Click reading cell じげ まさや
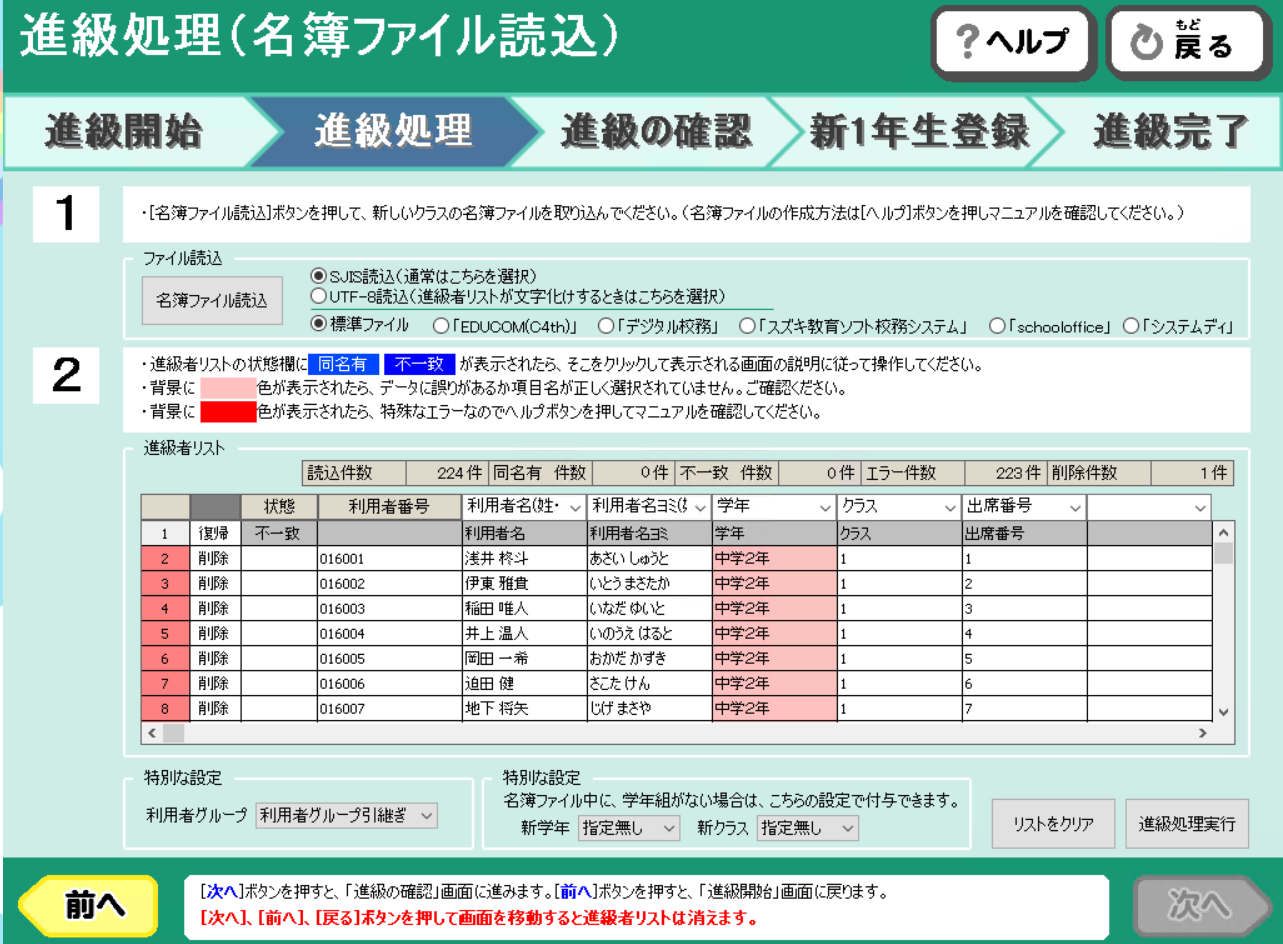The width and height of the screenshot is (1283, 944). [x=649, y=708]
